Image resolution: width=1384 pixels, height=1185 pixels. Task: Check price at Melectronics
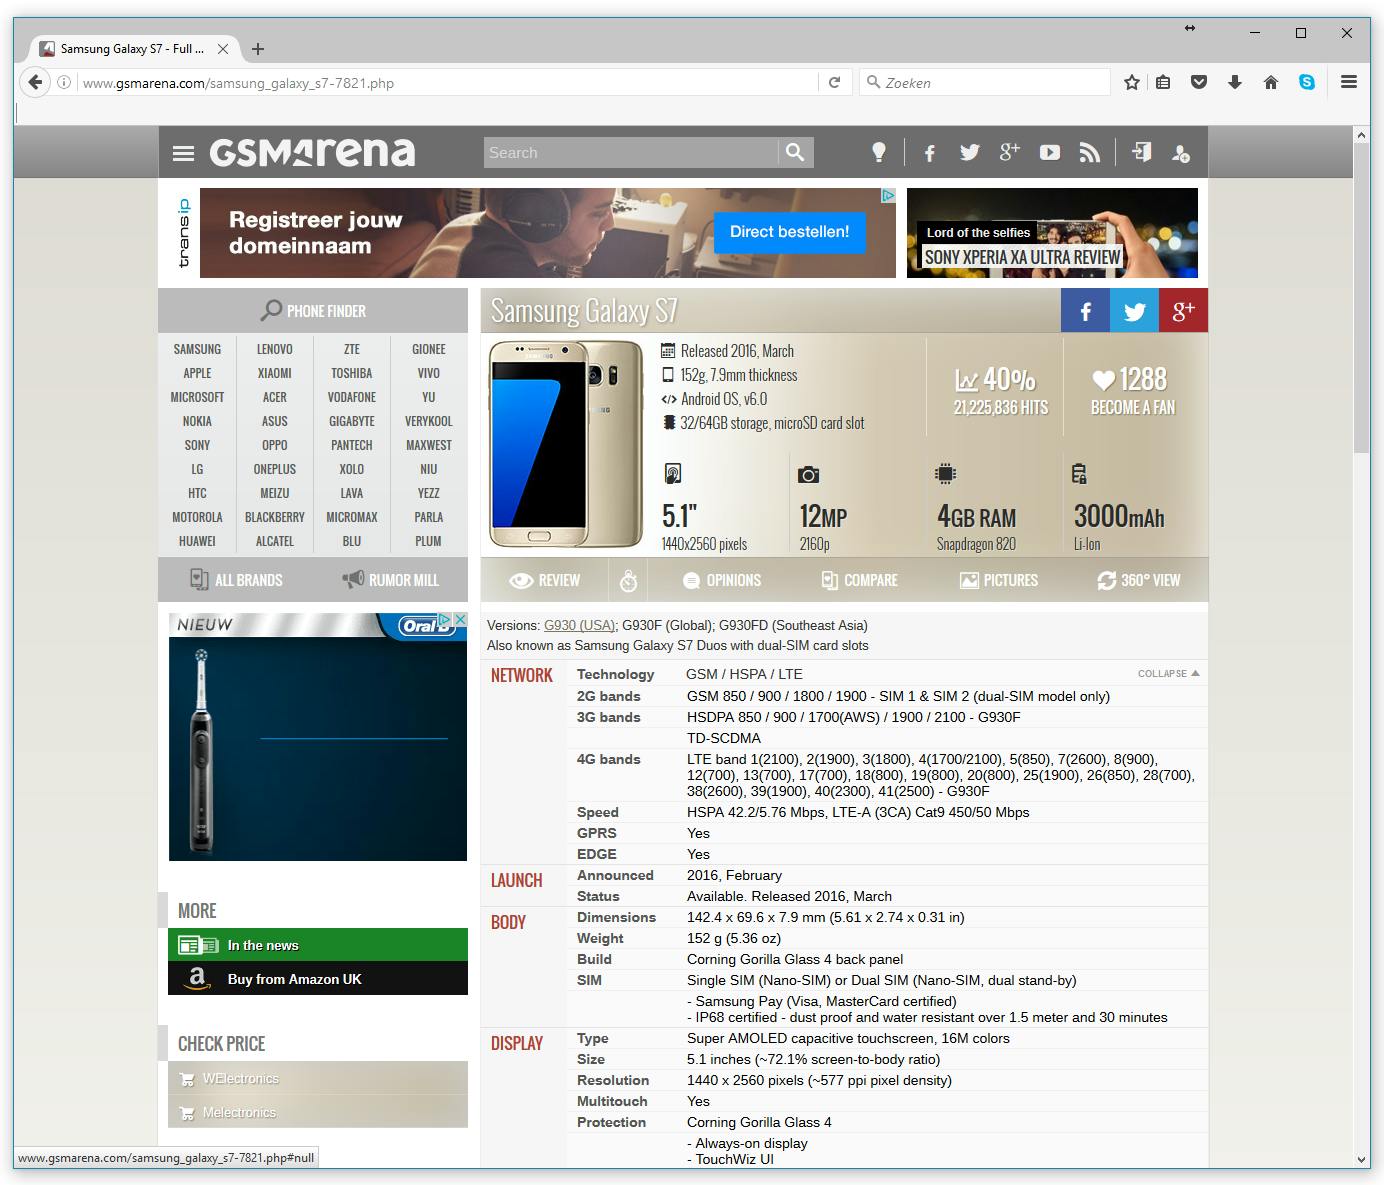pyautogui.click(x=318, y=1112)
